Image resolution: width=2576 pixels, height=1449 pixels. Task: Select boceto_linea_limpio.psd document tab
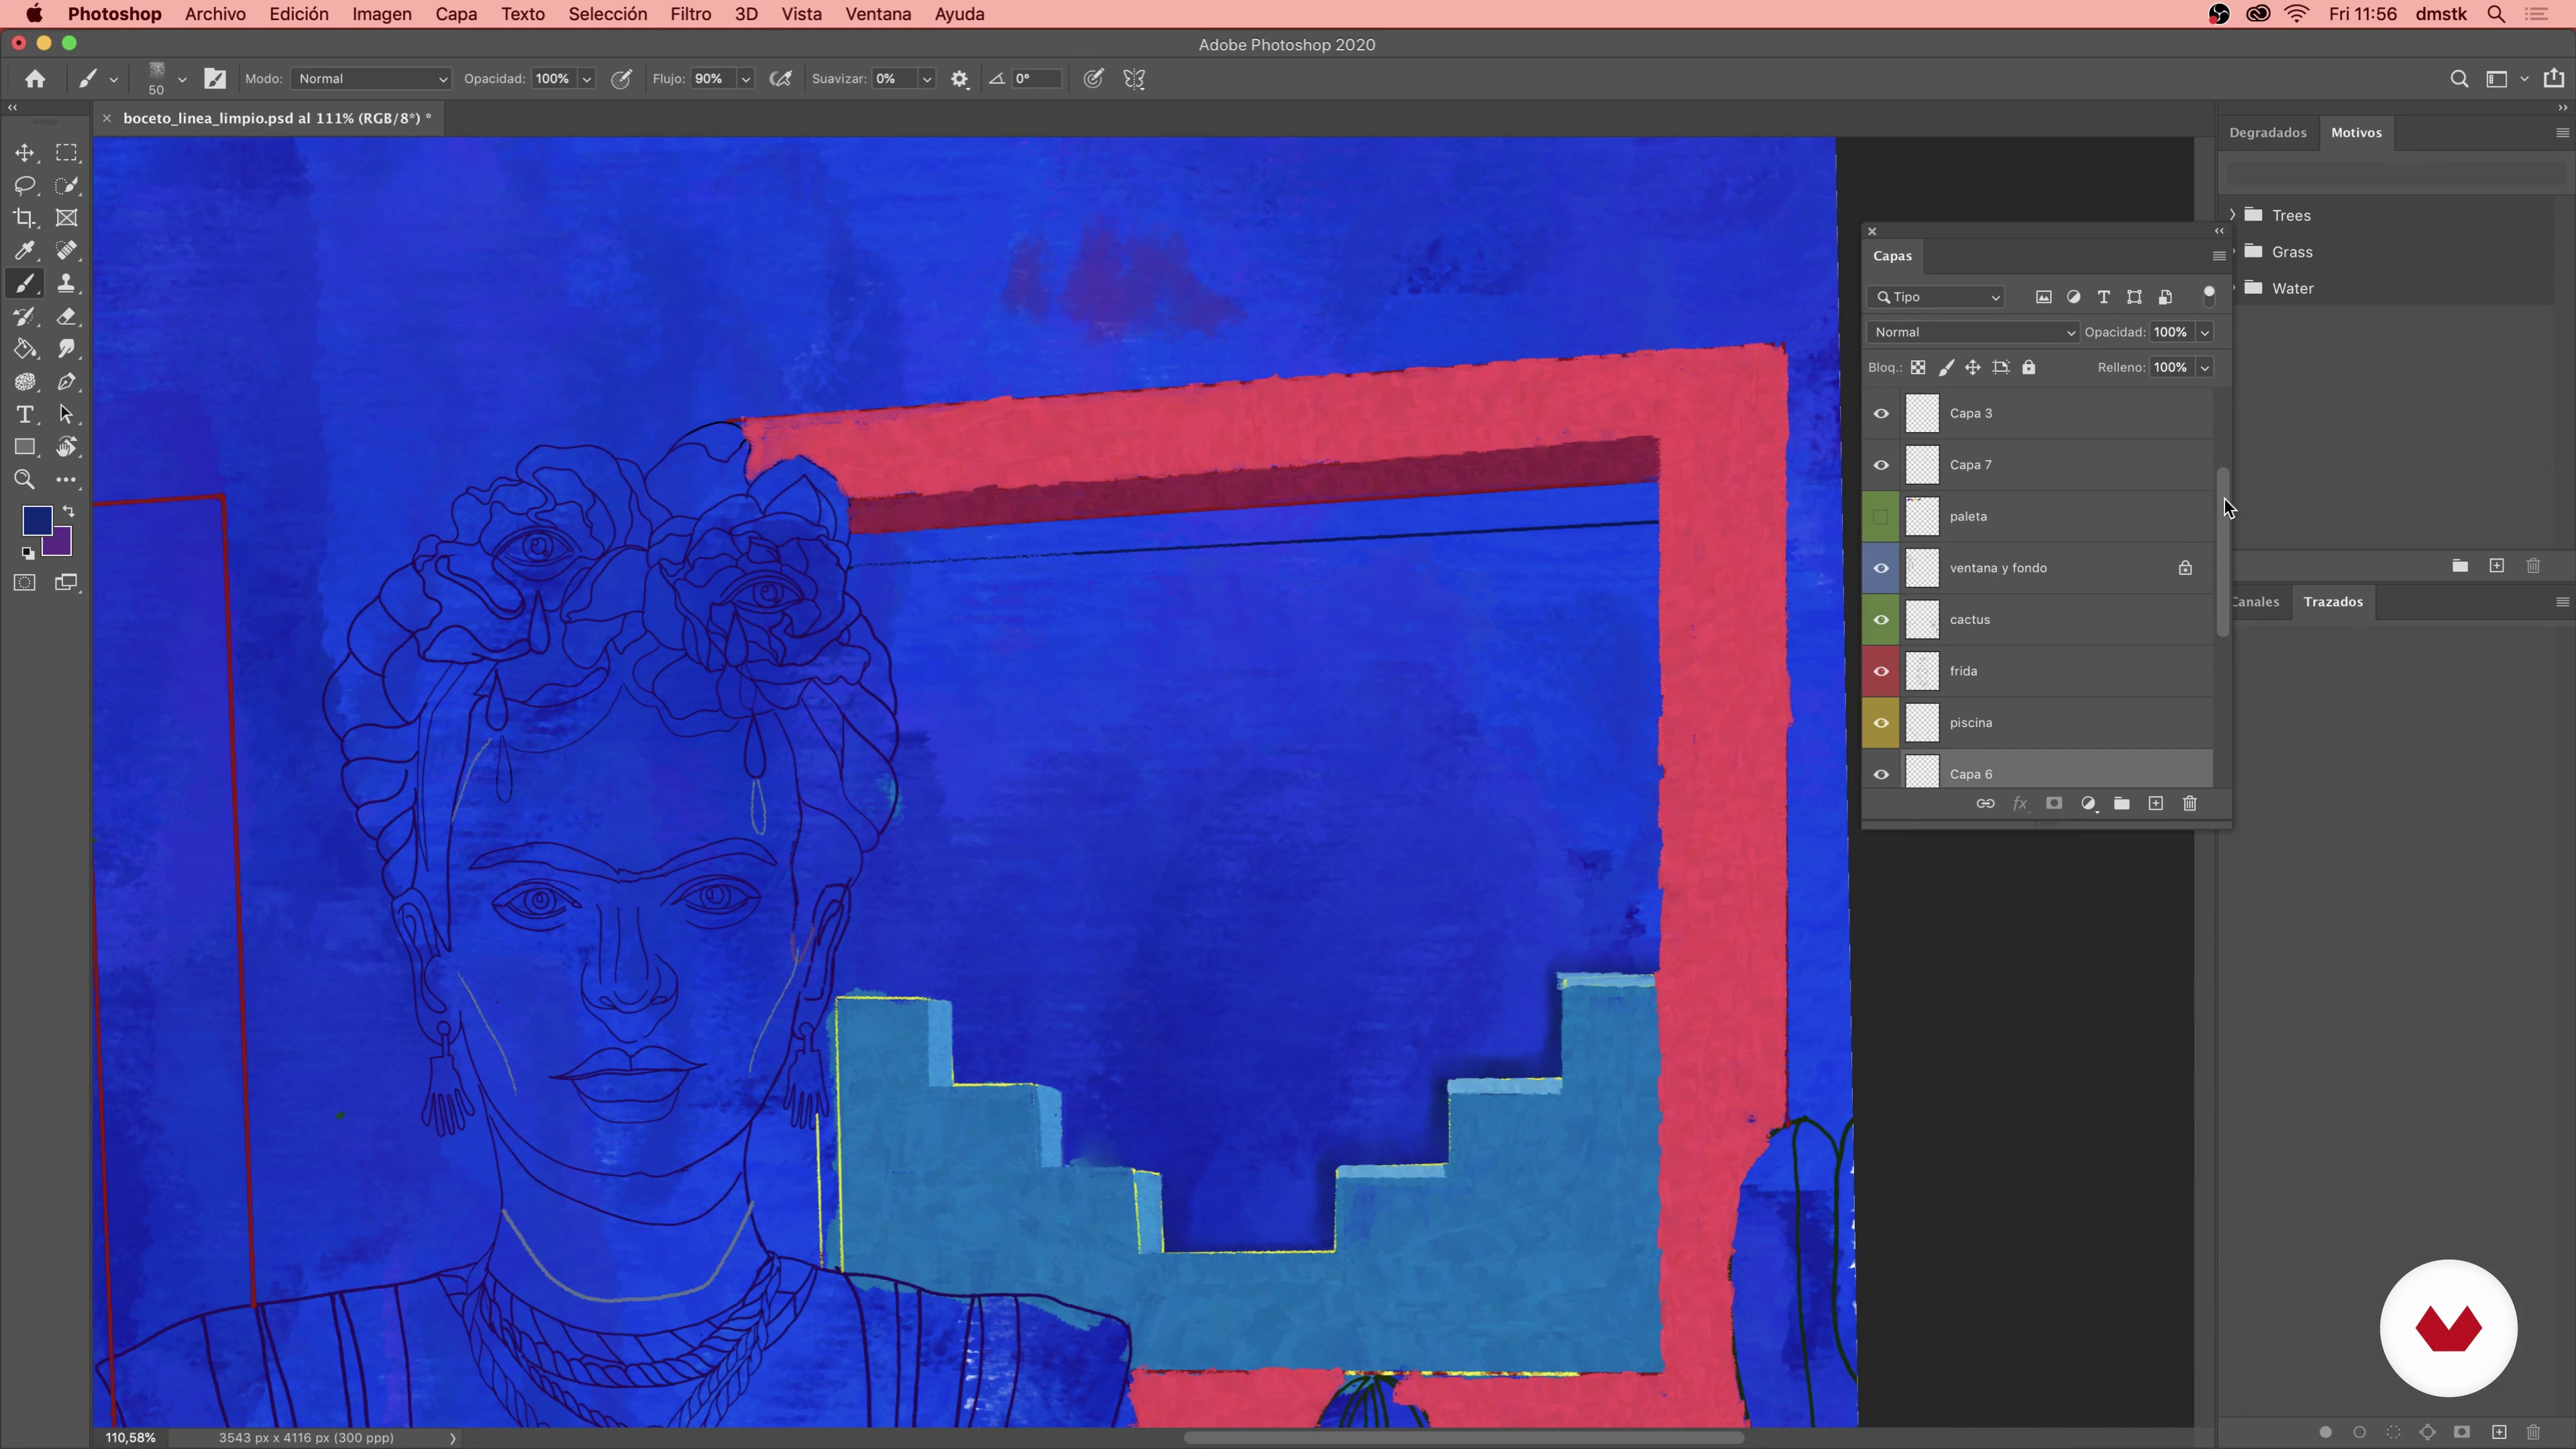click(277, 118)
